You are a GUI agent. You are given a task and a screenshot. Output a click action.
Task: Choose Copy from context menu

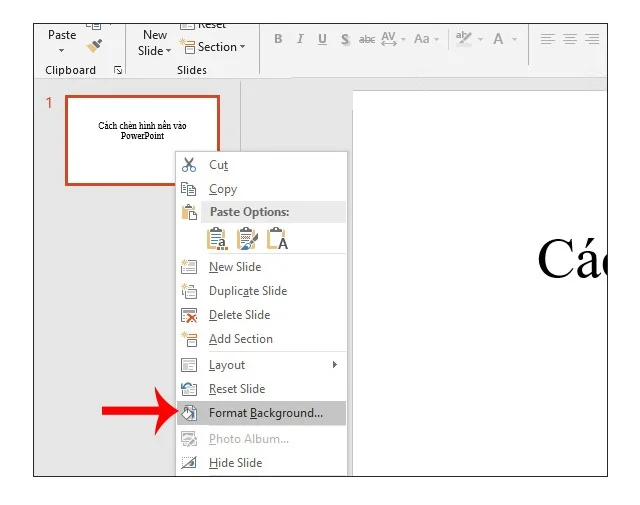point(262,189)
